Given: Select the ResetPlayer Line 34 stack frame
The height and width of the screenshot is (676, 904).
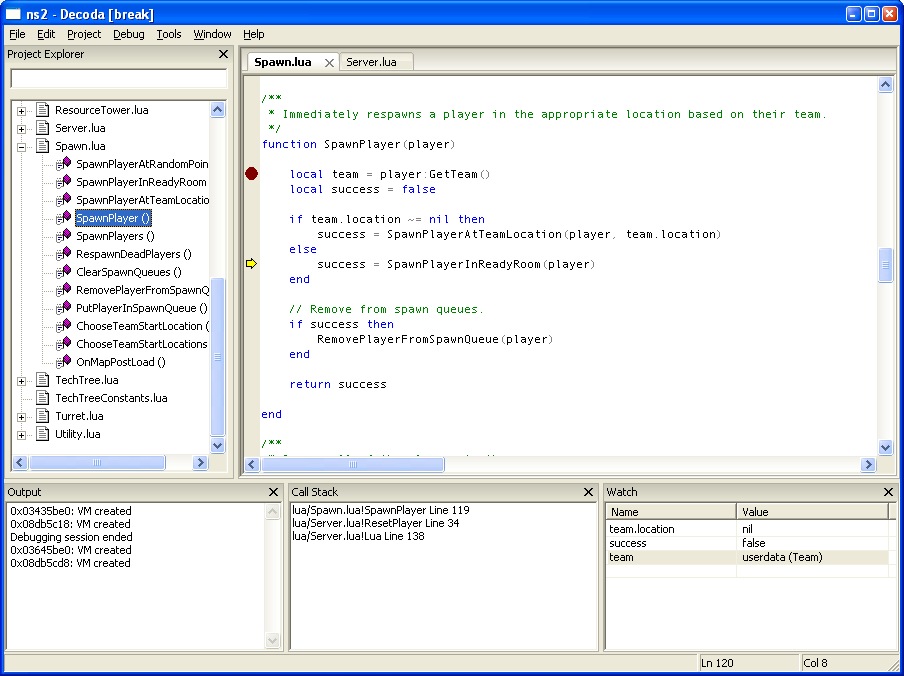Looking at the screenshot, I should coord(375,523).
